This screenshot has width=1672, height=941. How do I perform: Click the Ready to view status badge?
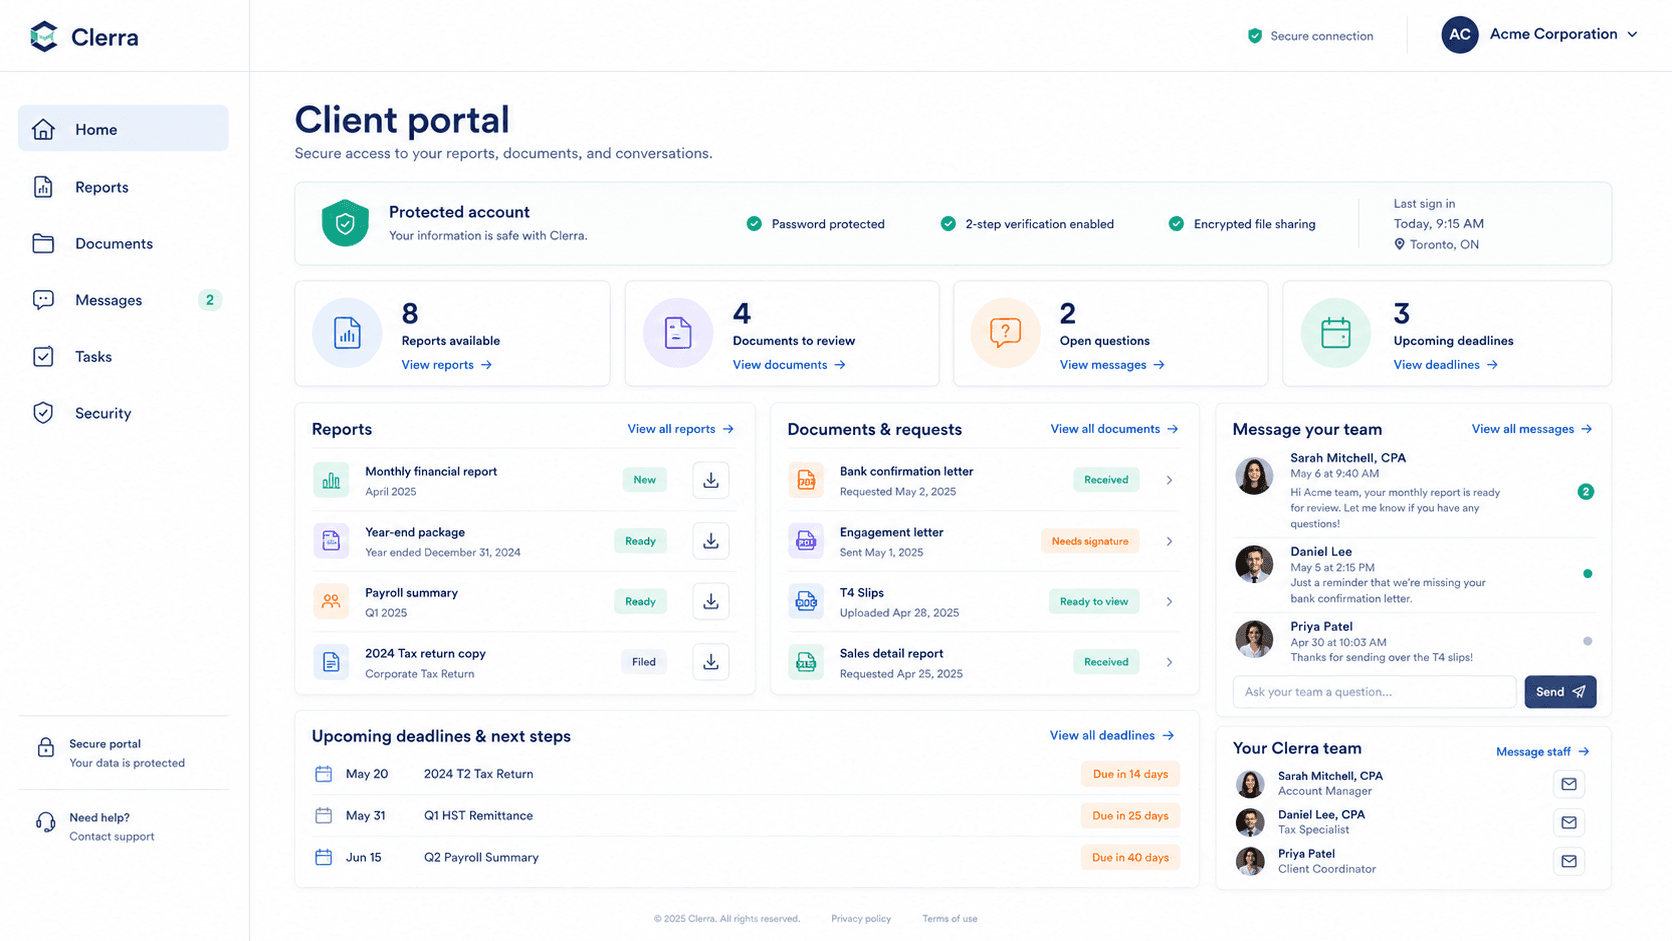point(1094,601)
